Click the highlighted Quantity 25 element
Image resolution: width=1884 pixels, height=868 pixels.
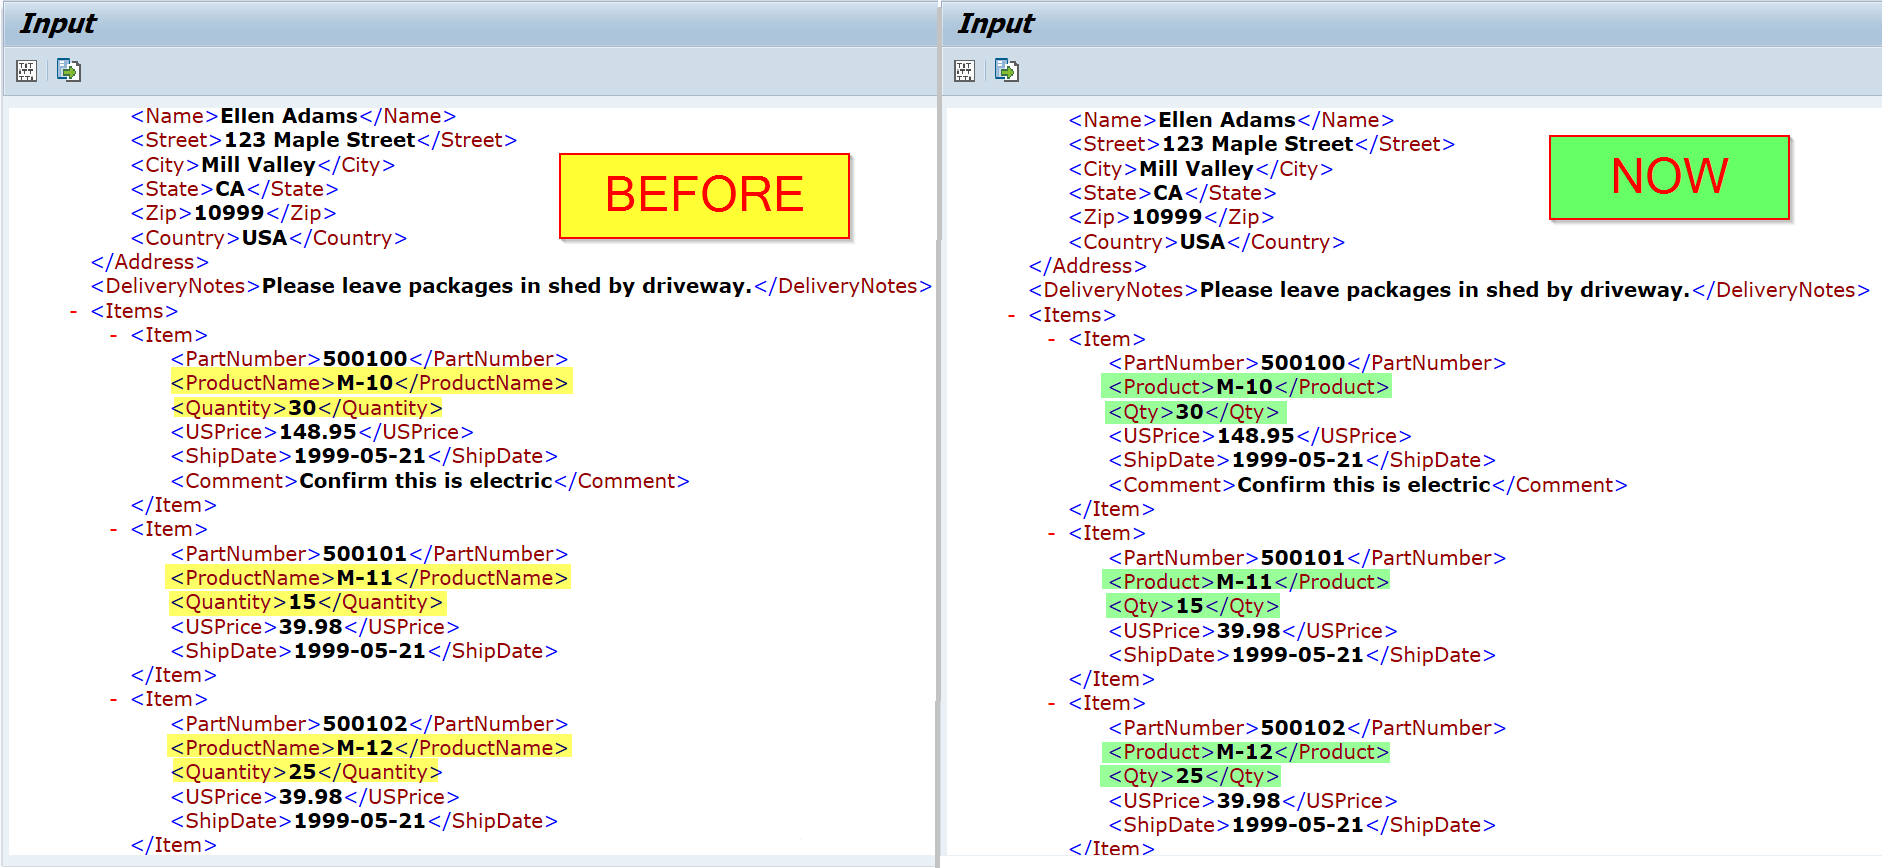(306, 772)
